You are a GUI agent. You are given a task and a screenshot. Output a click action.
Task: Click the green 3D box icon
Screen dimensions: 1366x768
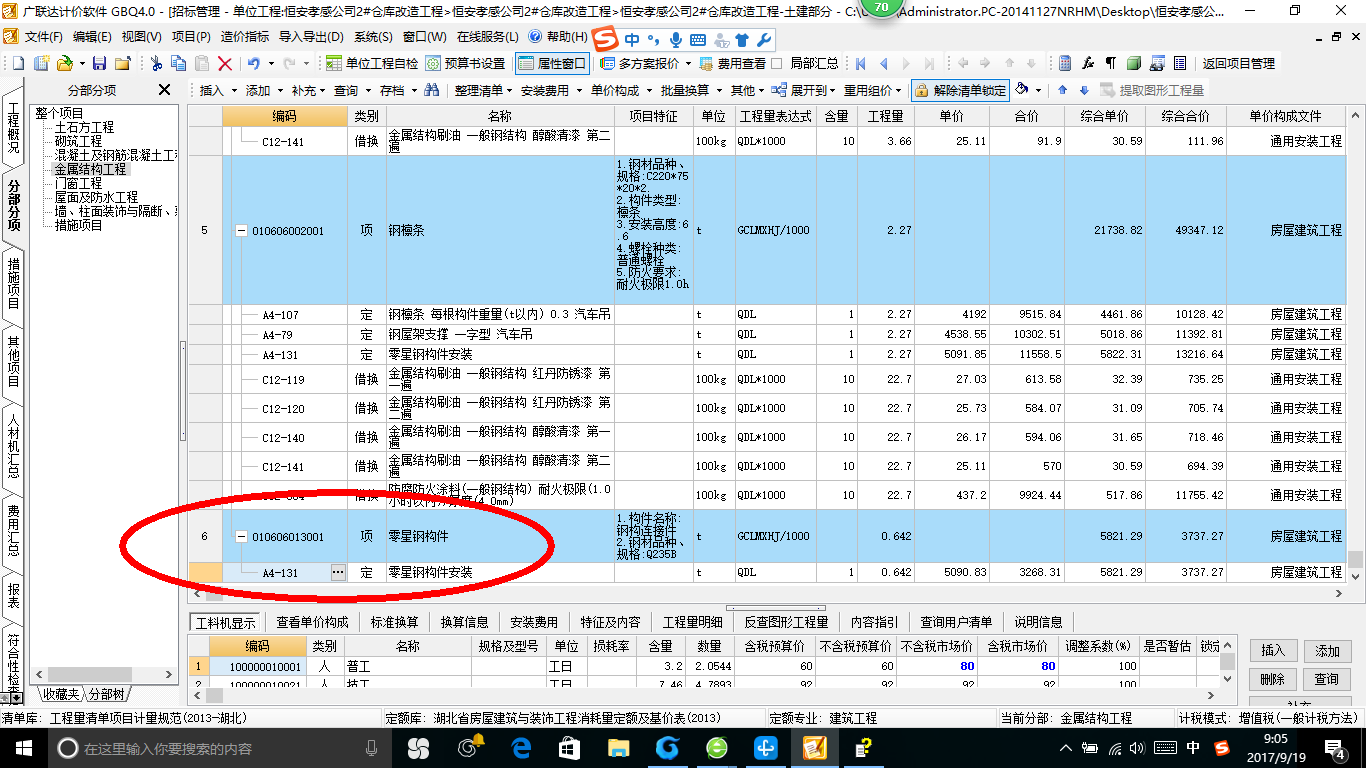click(x=1134, y=63)
